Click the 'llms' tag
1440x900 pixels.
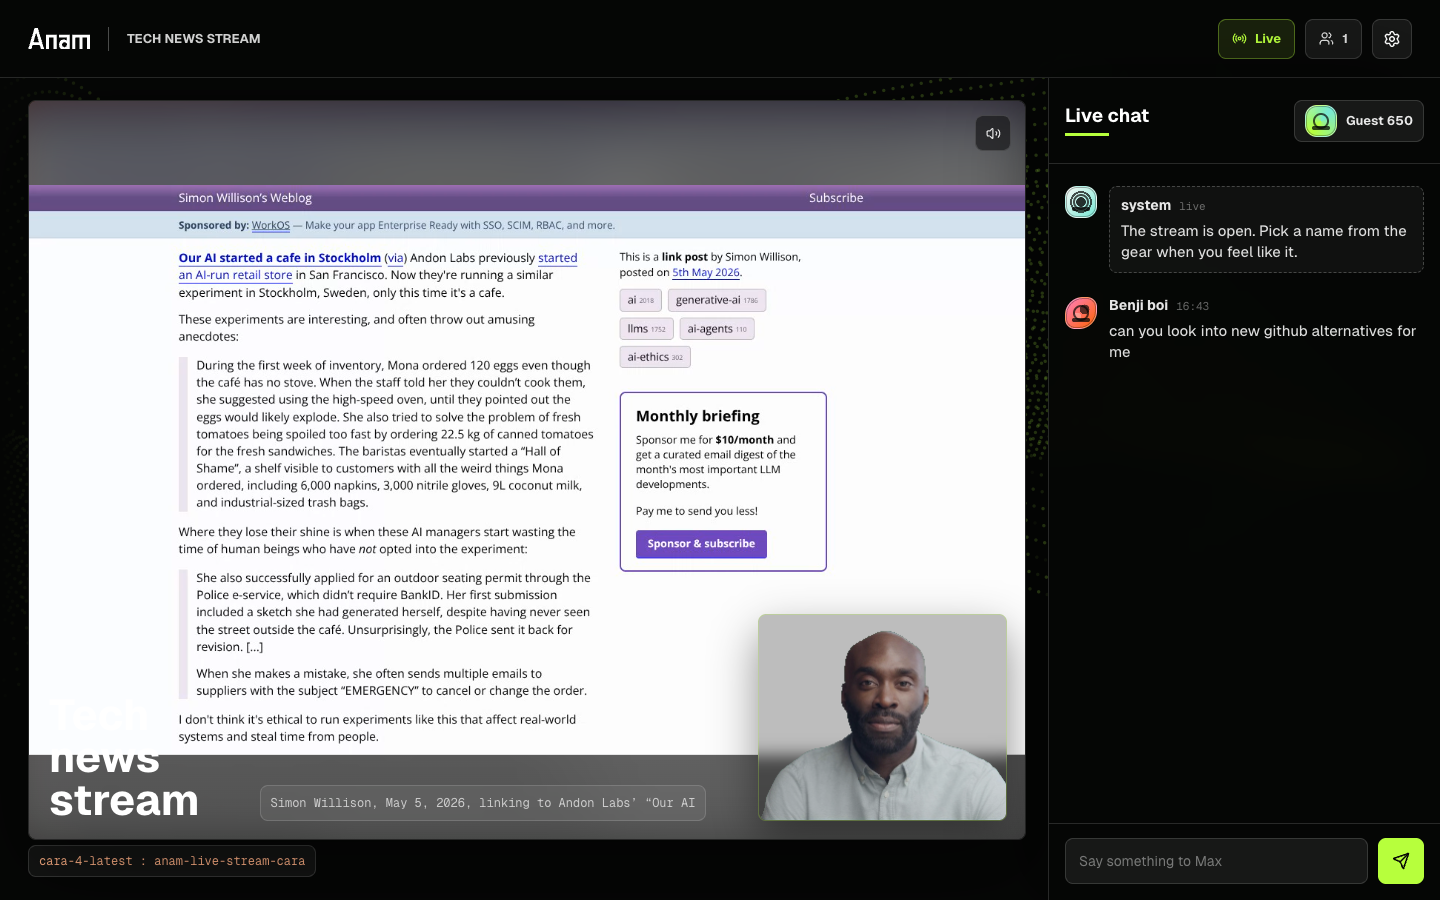(646, 329)
